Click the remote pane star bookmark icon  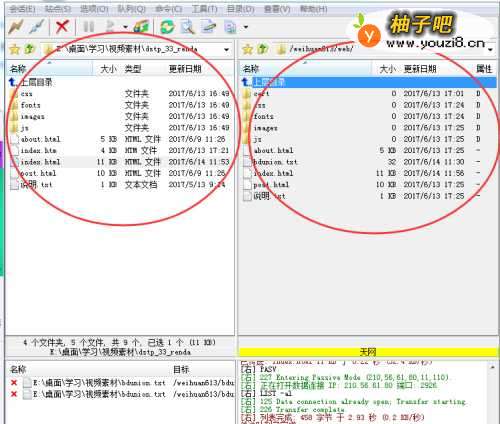click(248, 50)
